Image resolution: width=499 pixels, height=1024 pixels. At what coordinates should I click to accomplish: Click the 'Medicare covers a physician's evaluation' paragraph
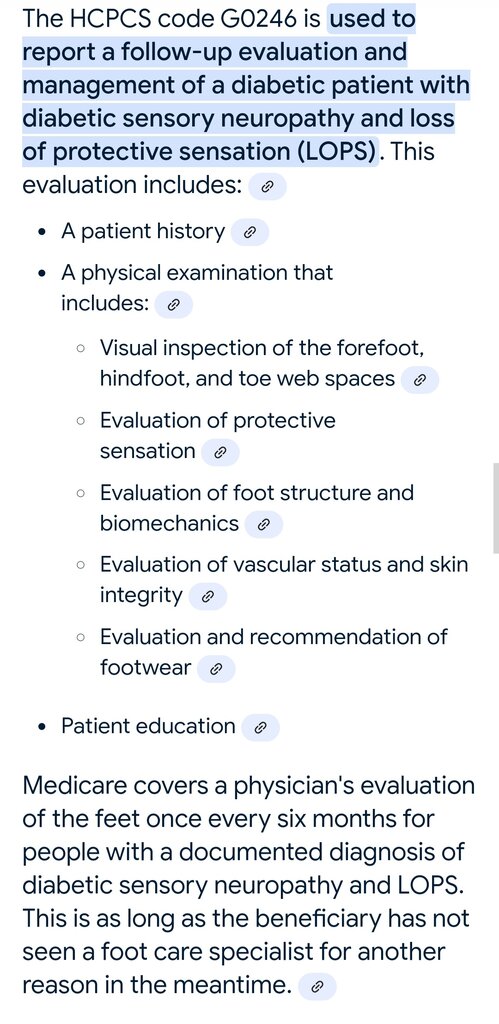coord(248,886)
